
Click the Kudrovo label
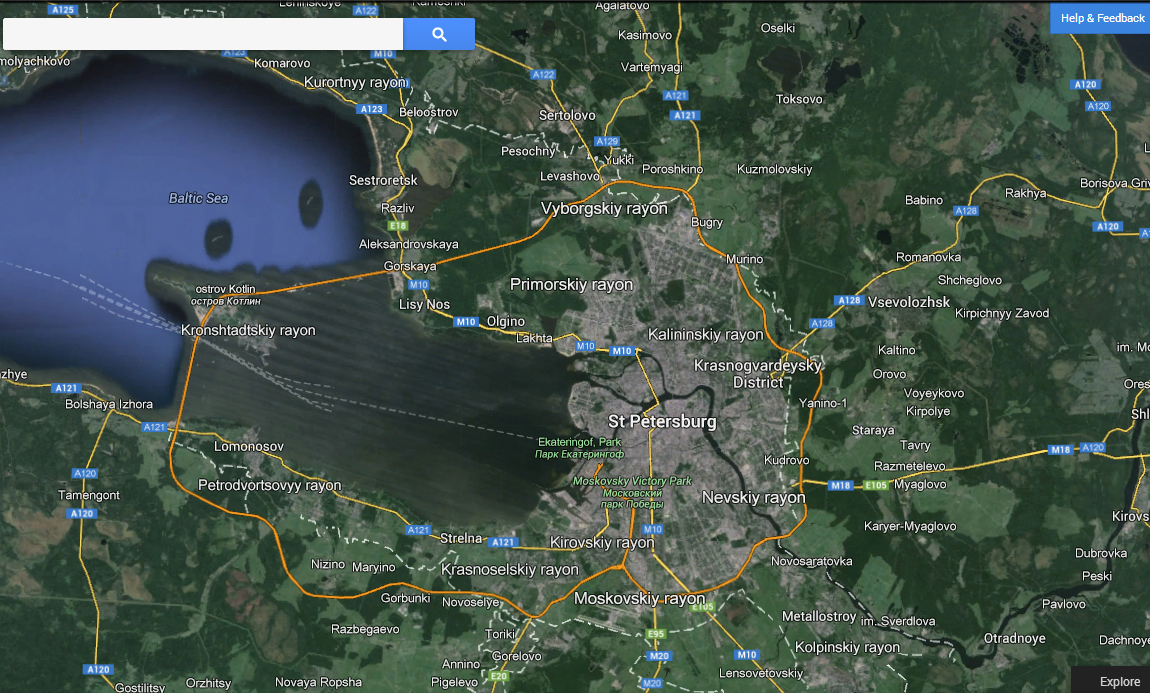point(786,461)
